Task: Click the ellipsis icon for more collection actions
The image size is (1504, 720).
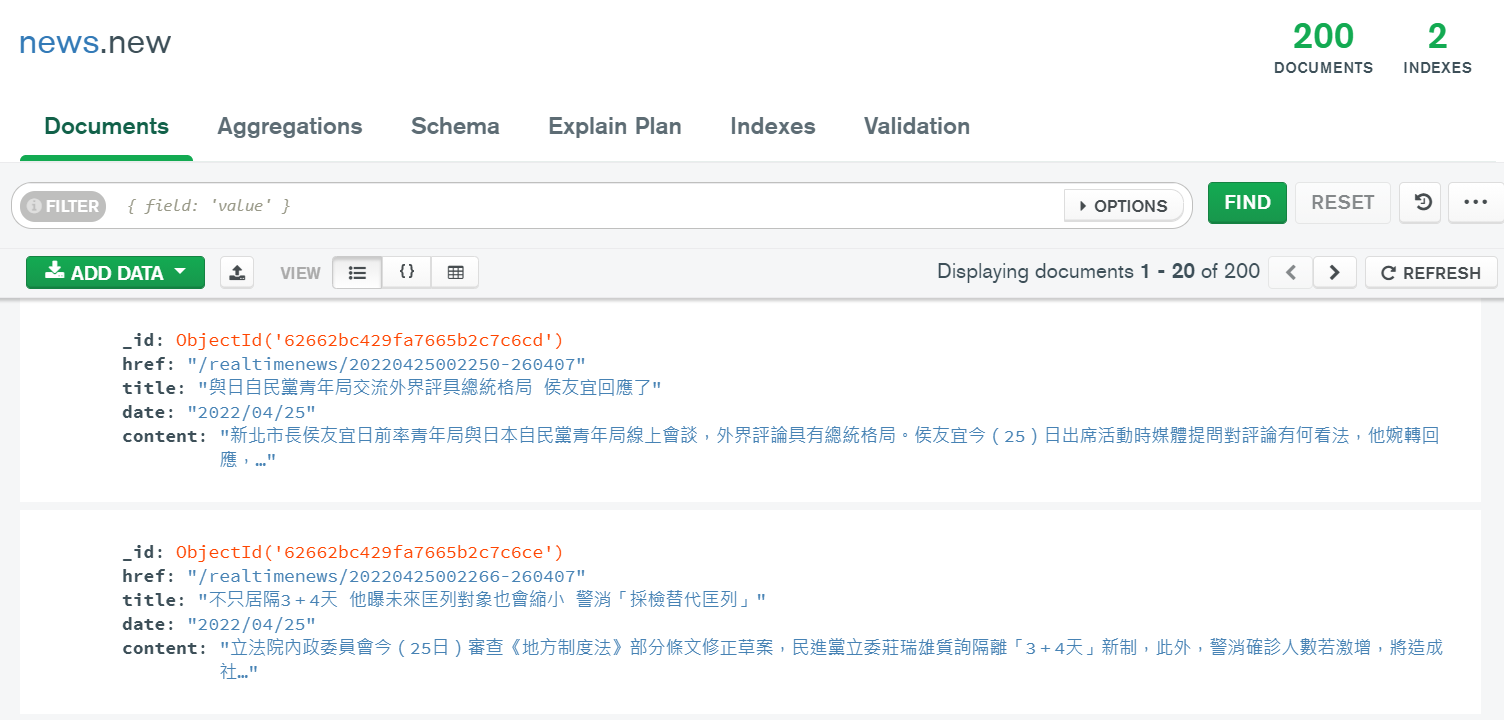Action: 1475,202
